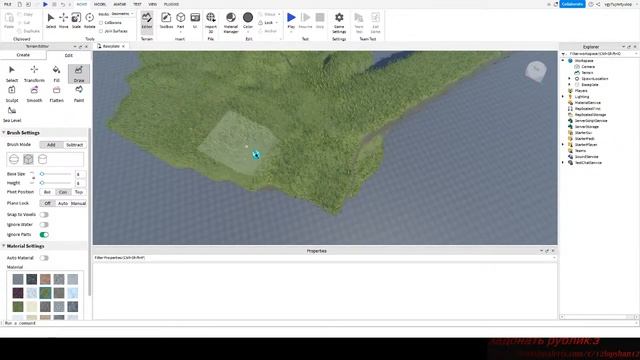640x360 pixels.
Task: Collapse the Material Settings section
Action: (x=4, y=246)
